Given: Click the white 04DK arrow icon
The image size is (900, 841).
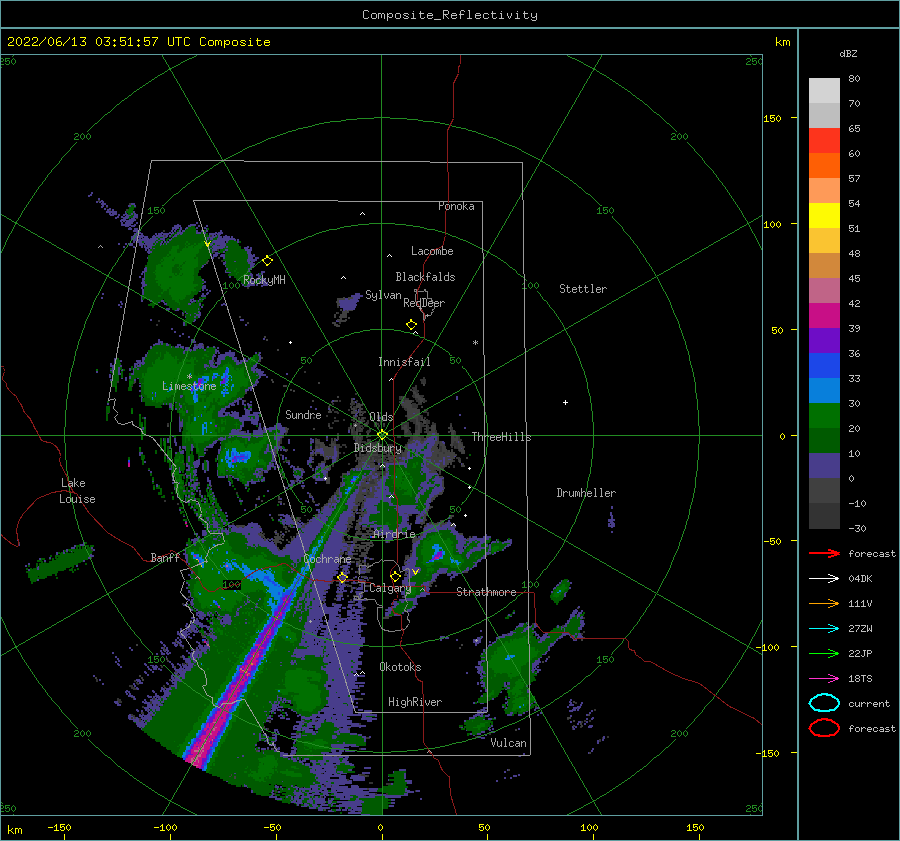Looking at the screenshot, I should coord(824,579).
